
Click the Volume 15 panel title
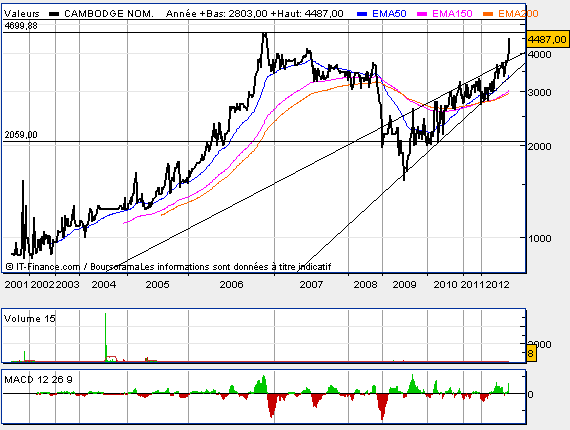coord(29,319)
